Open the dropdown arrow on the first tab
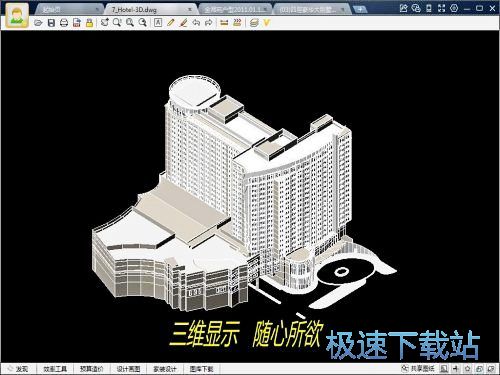 (97, 10)
